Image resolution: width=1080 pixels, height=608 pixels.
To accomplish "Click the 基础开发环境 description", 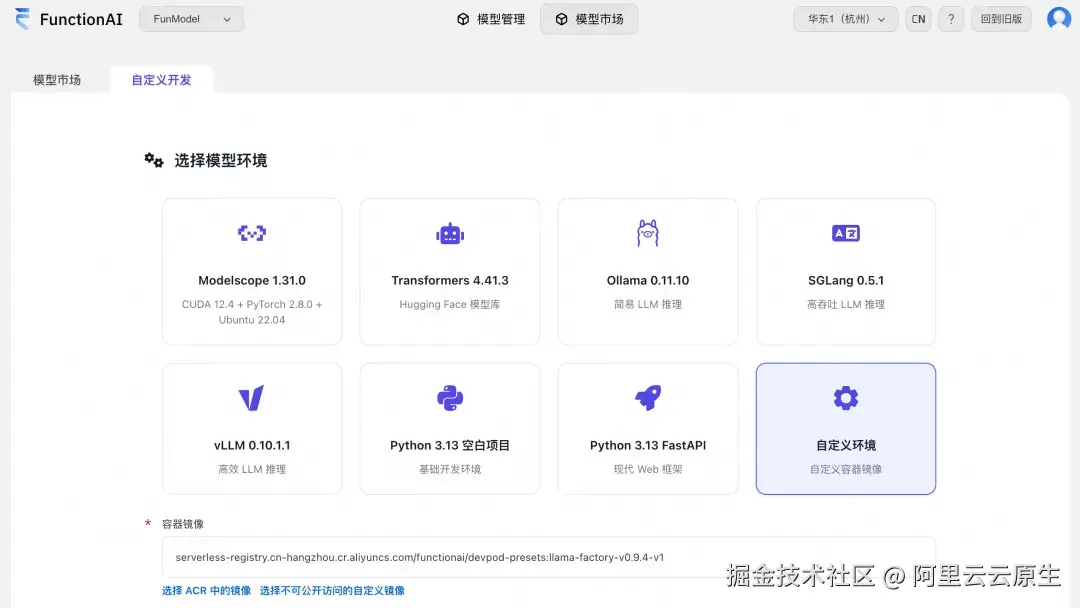I will click(x=450, y=470).
